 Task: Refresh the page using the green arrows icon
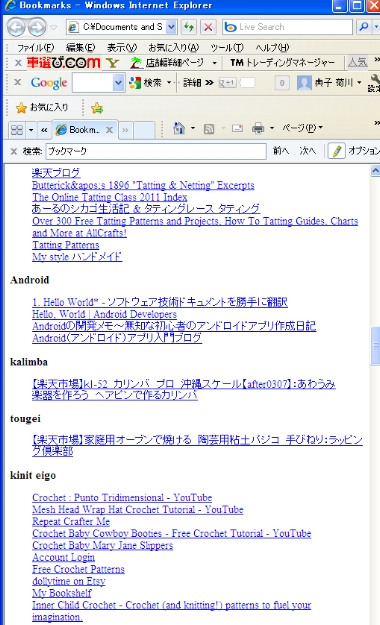coord(189,27)
